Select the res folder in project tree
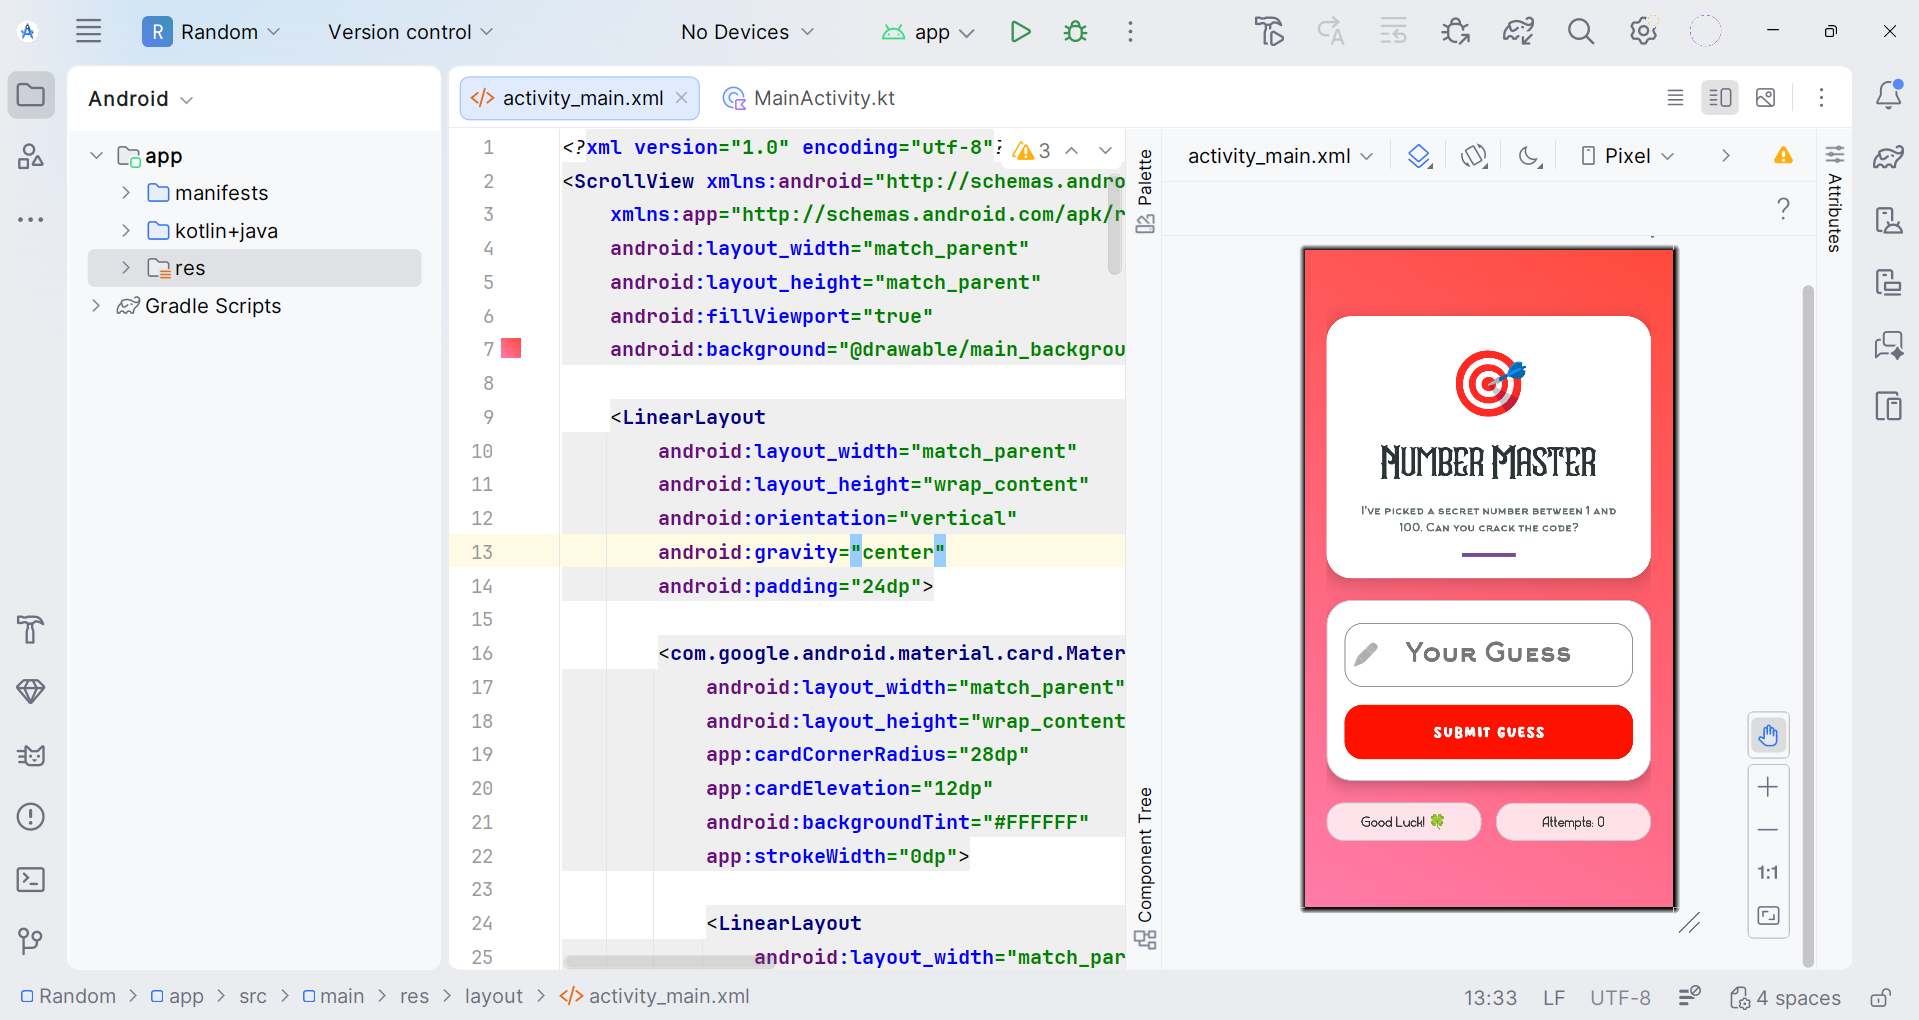 (254, 268)
